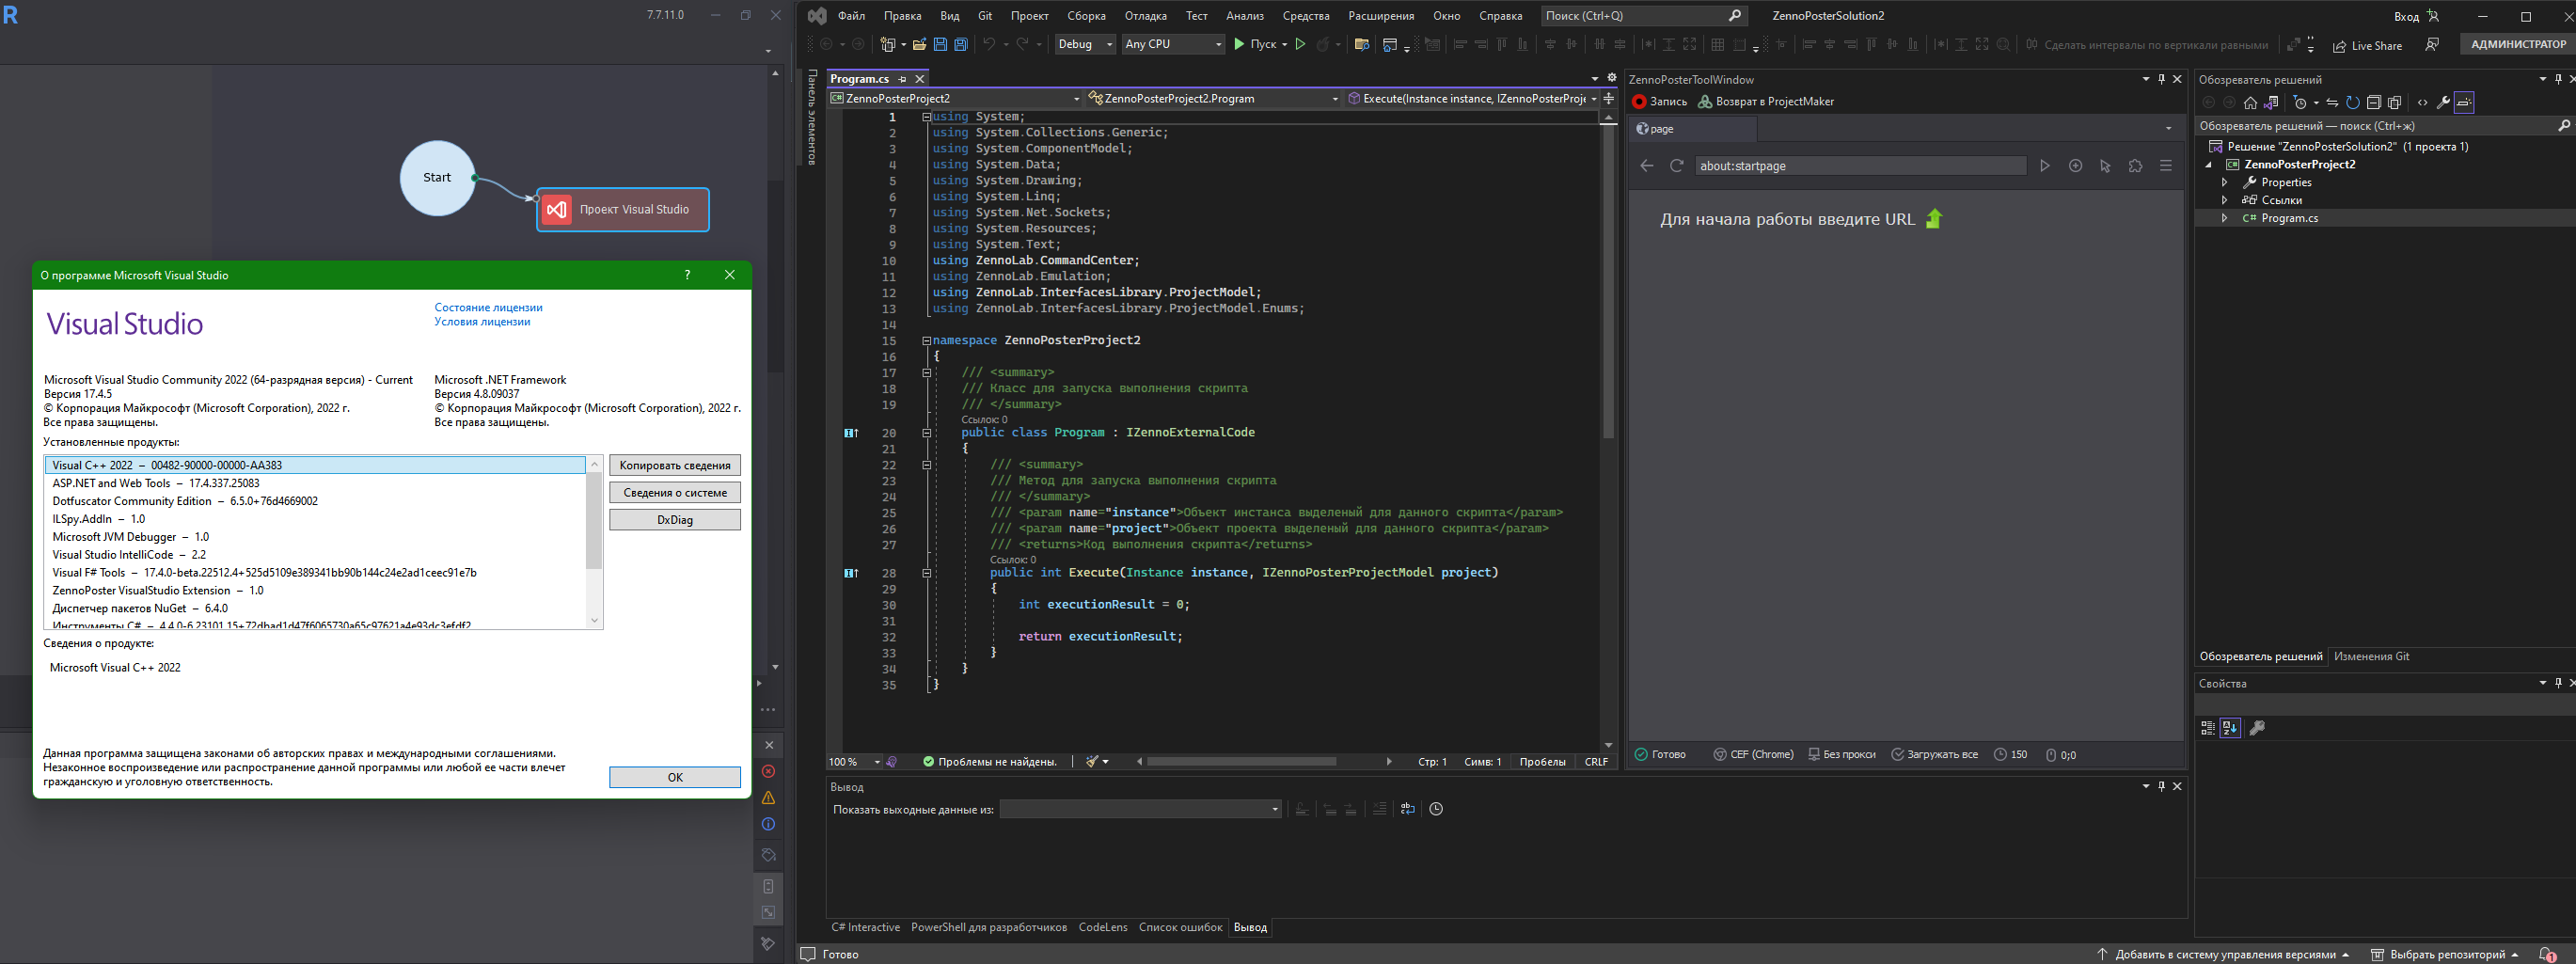The image size is (2576, 964).
Task: Click the Save All toolbar icon
Action: (x=961, y=44)
